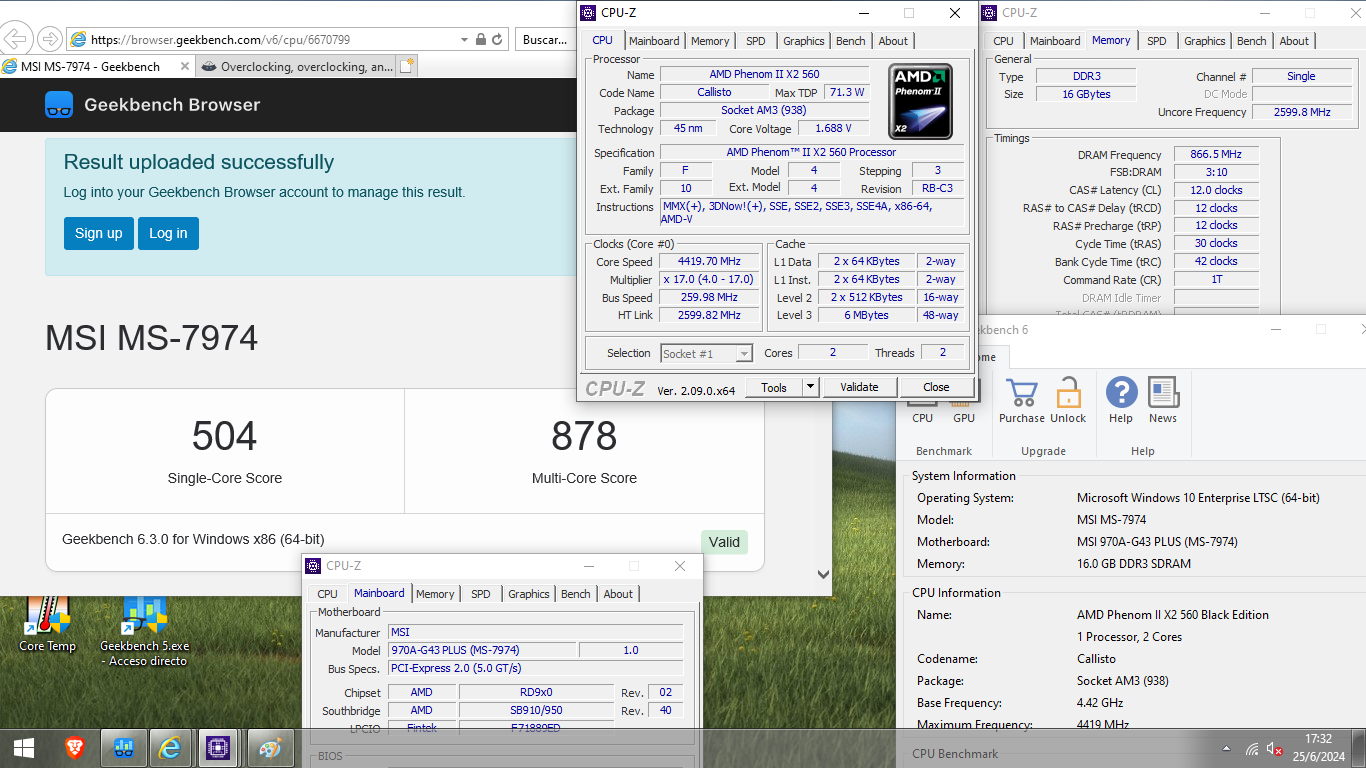Open the Bench tab in front CPU-Z window
The width and height of the screenshot is (1366, 768).
coord(851,41)
